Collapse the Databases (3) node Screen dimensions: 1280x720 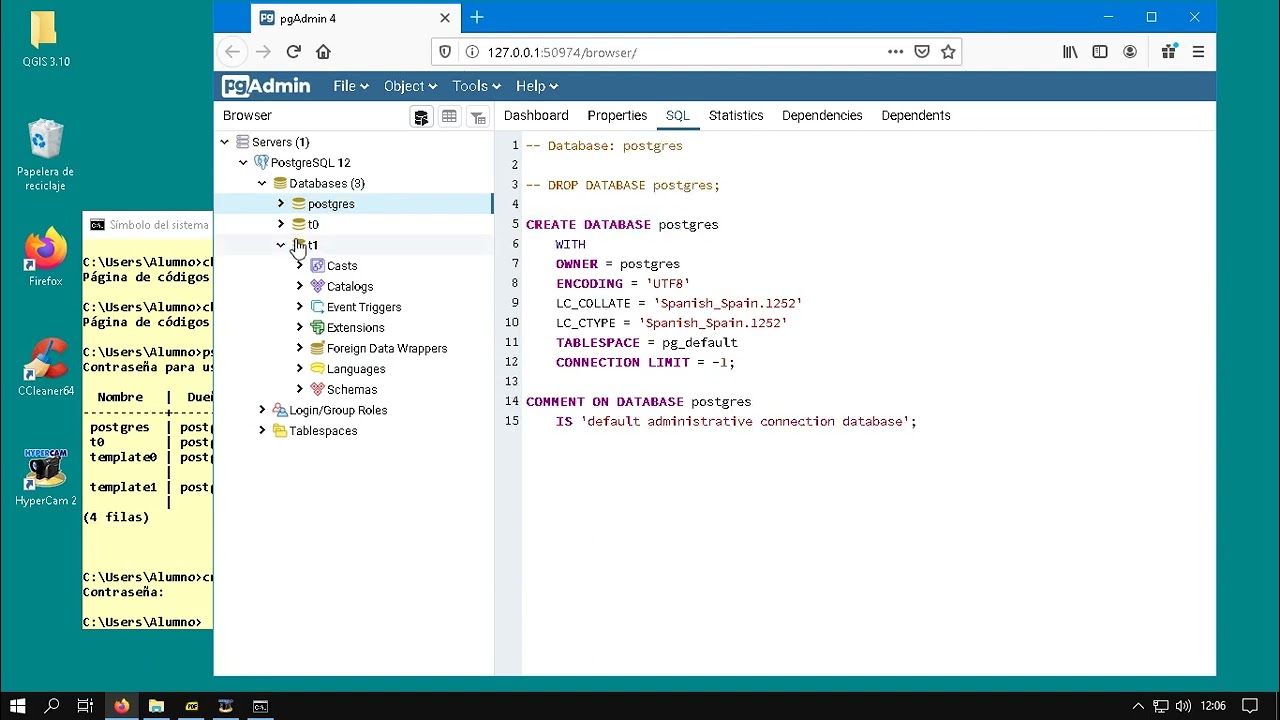click(x=262, y=183)
